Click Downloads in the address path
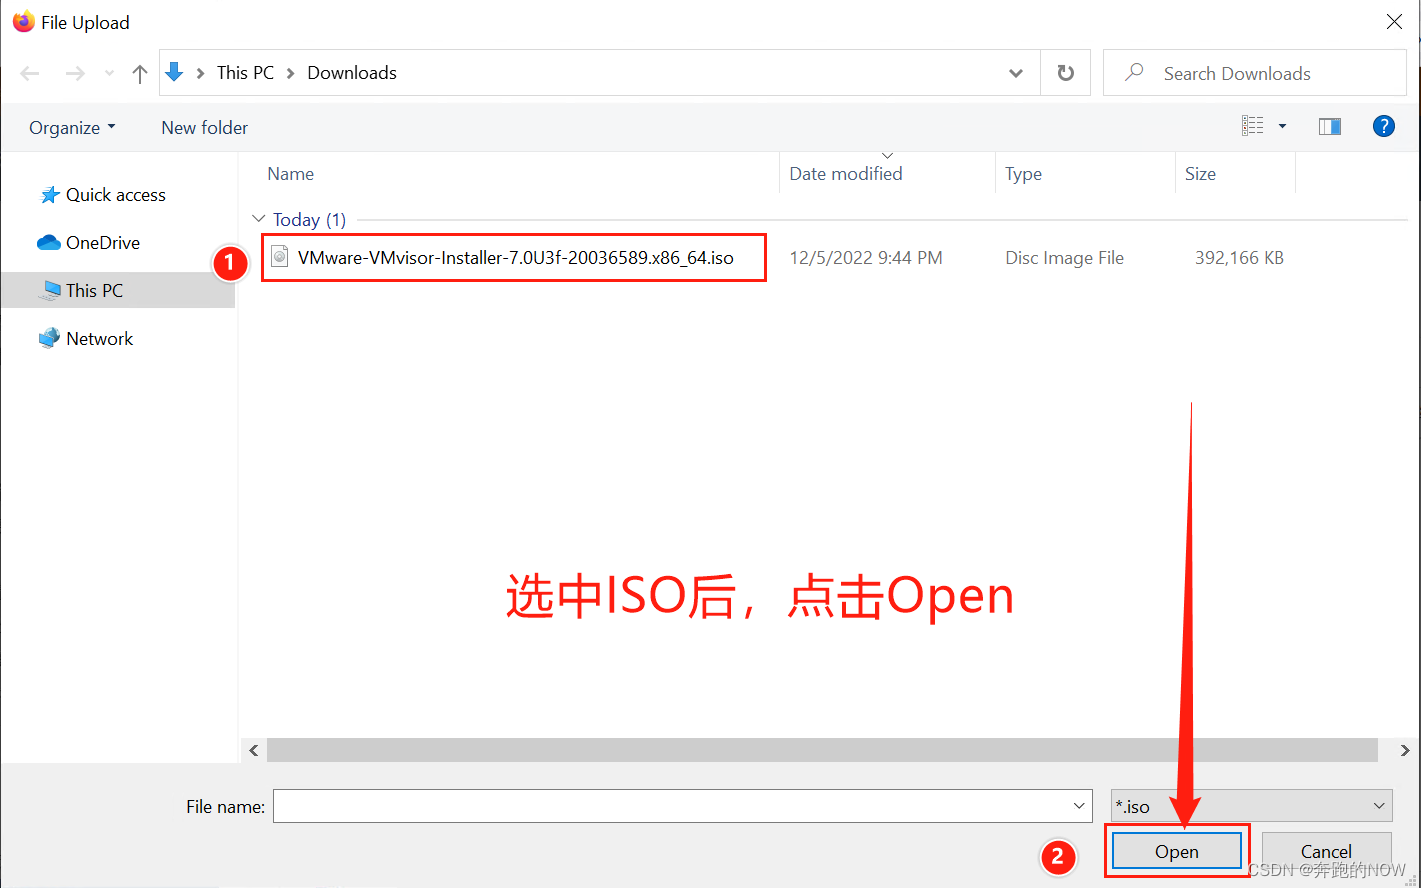The width and height of the screenshot is (1421, 888). [x=352, y=73]
